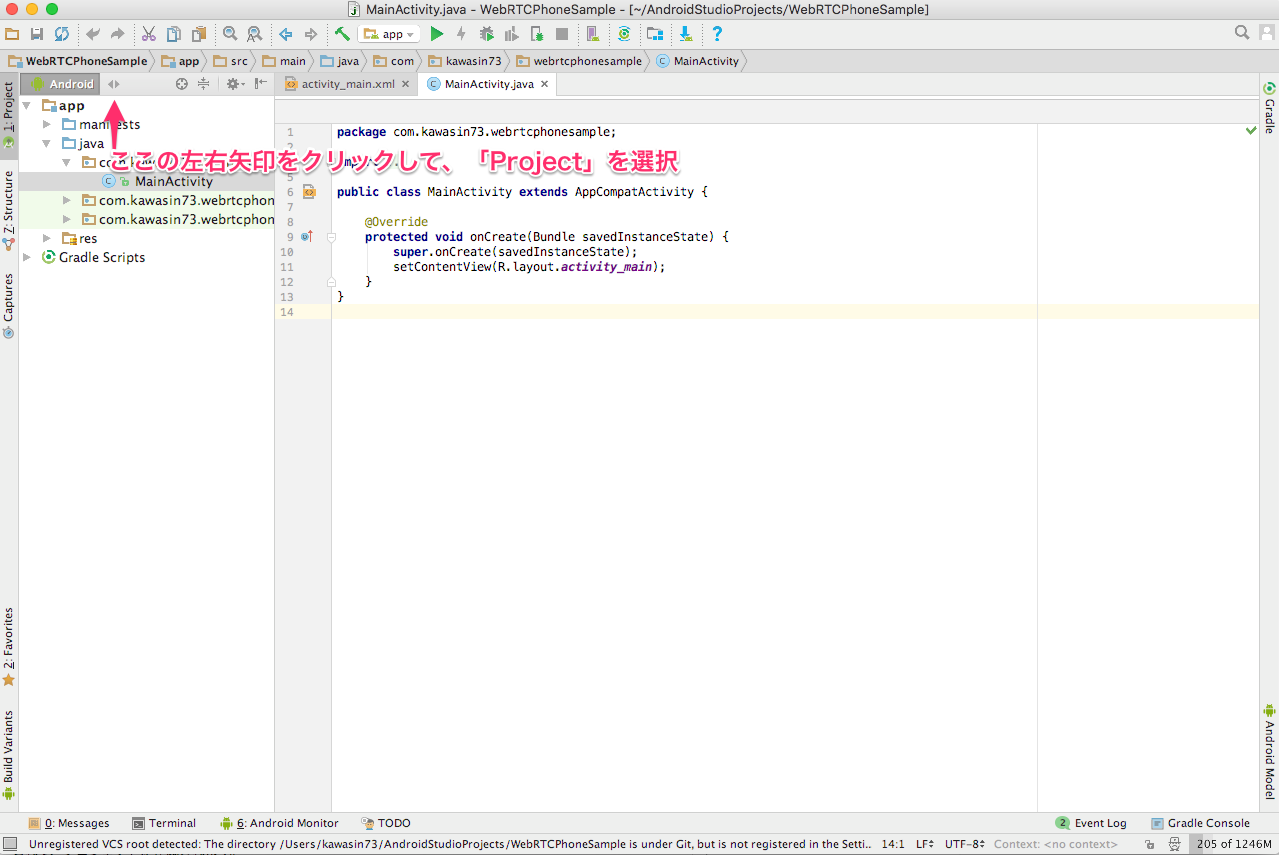Open the Debug app icon in the toolbar
1279x855 pixels.
[487, 33]
